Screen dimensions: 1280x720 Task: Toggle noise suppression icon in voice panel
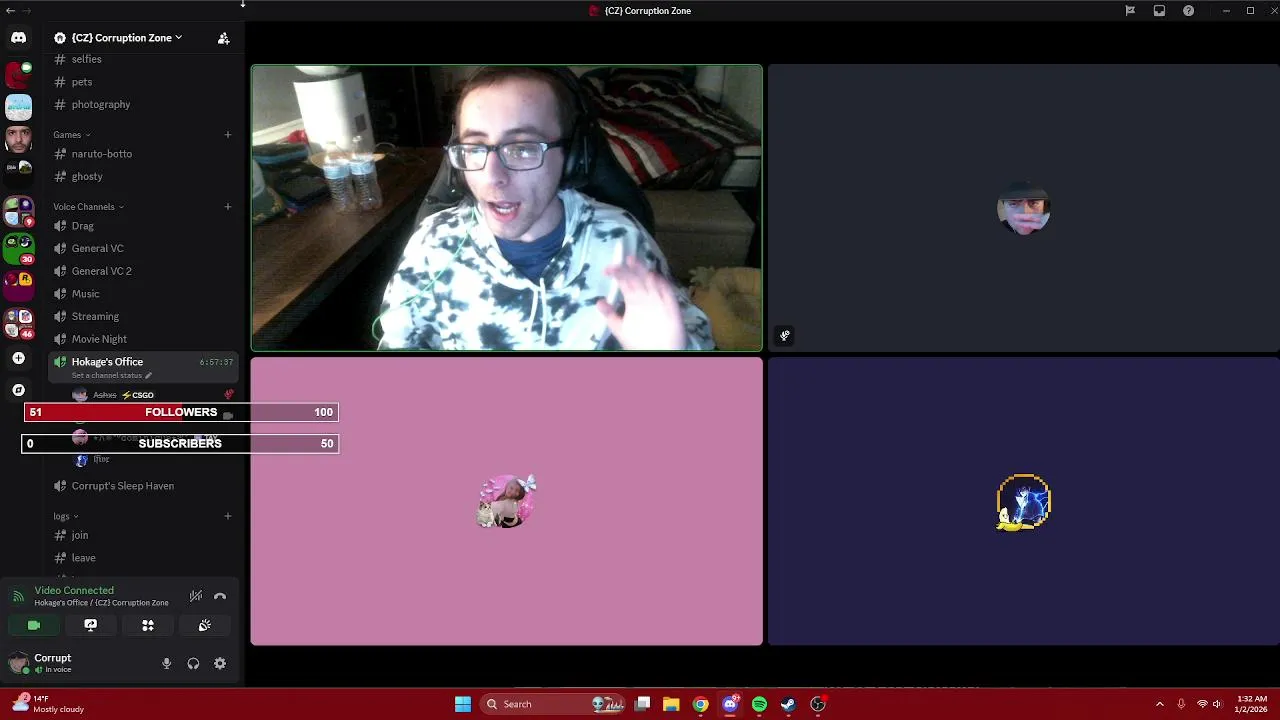(x=196, y=596)
